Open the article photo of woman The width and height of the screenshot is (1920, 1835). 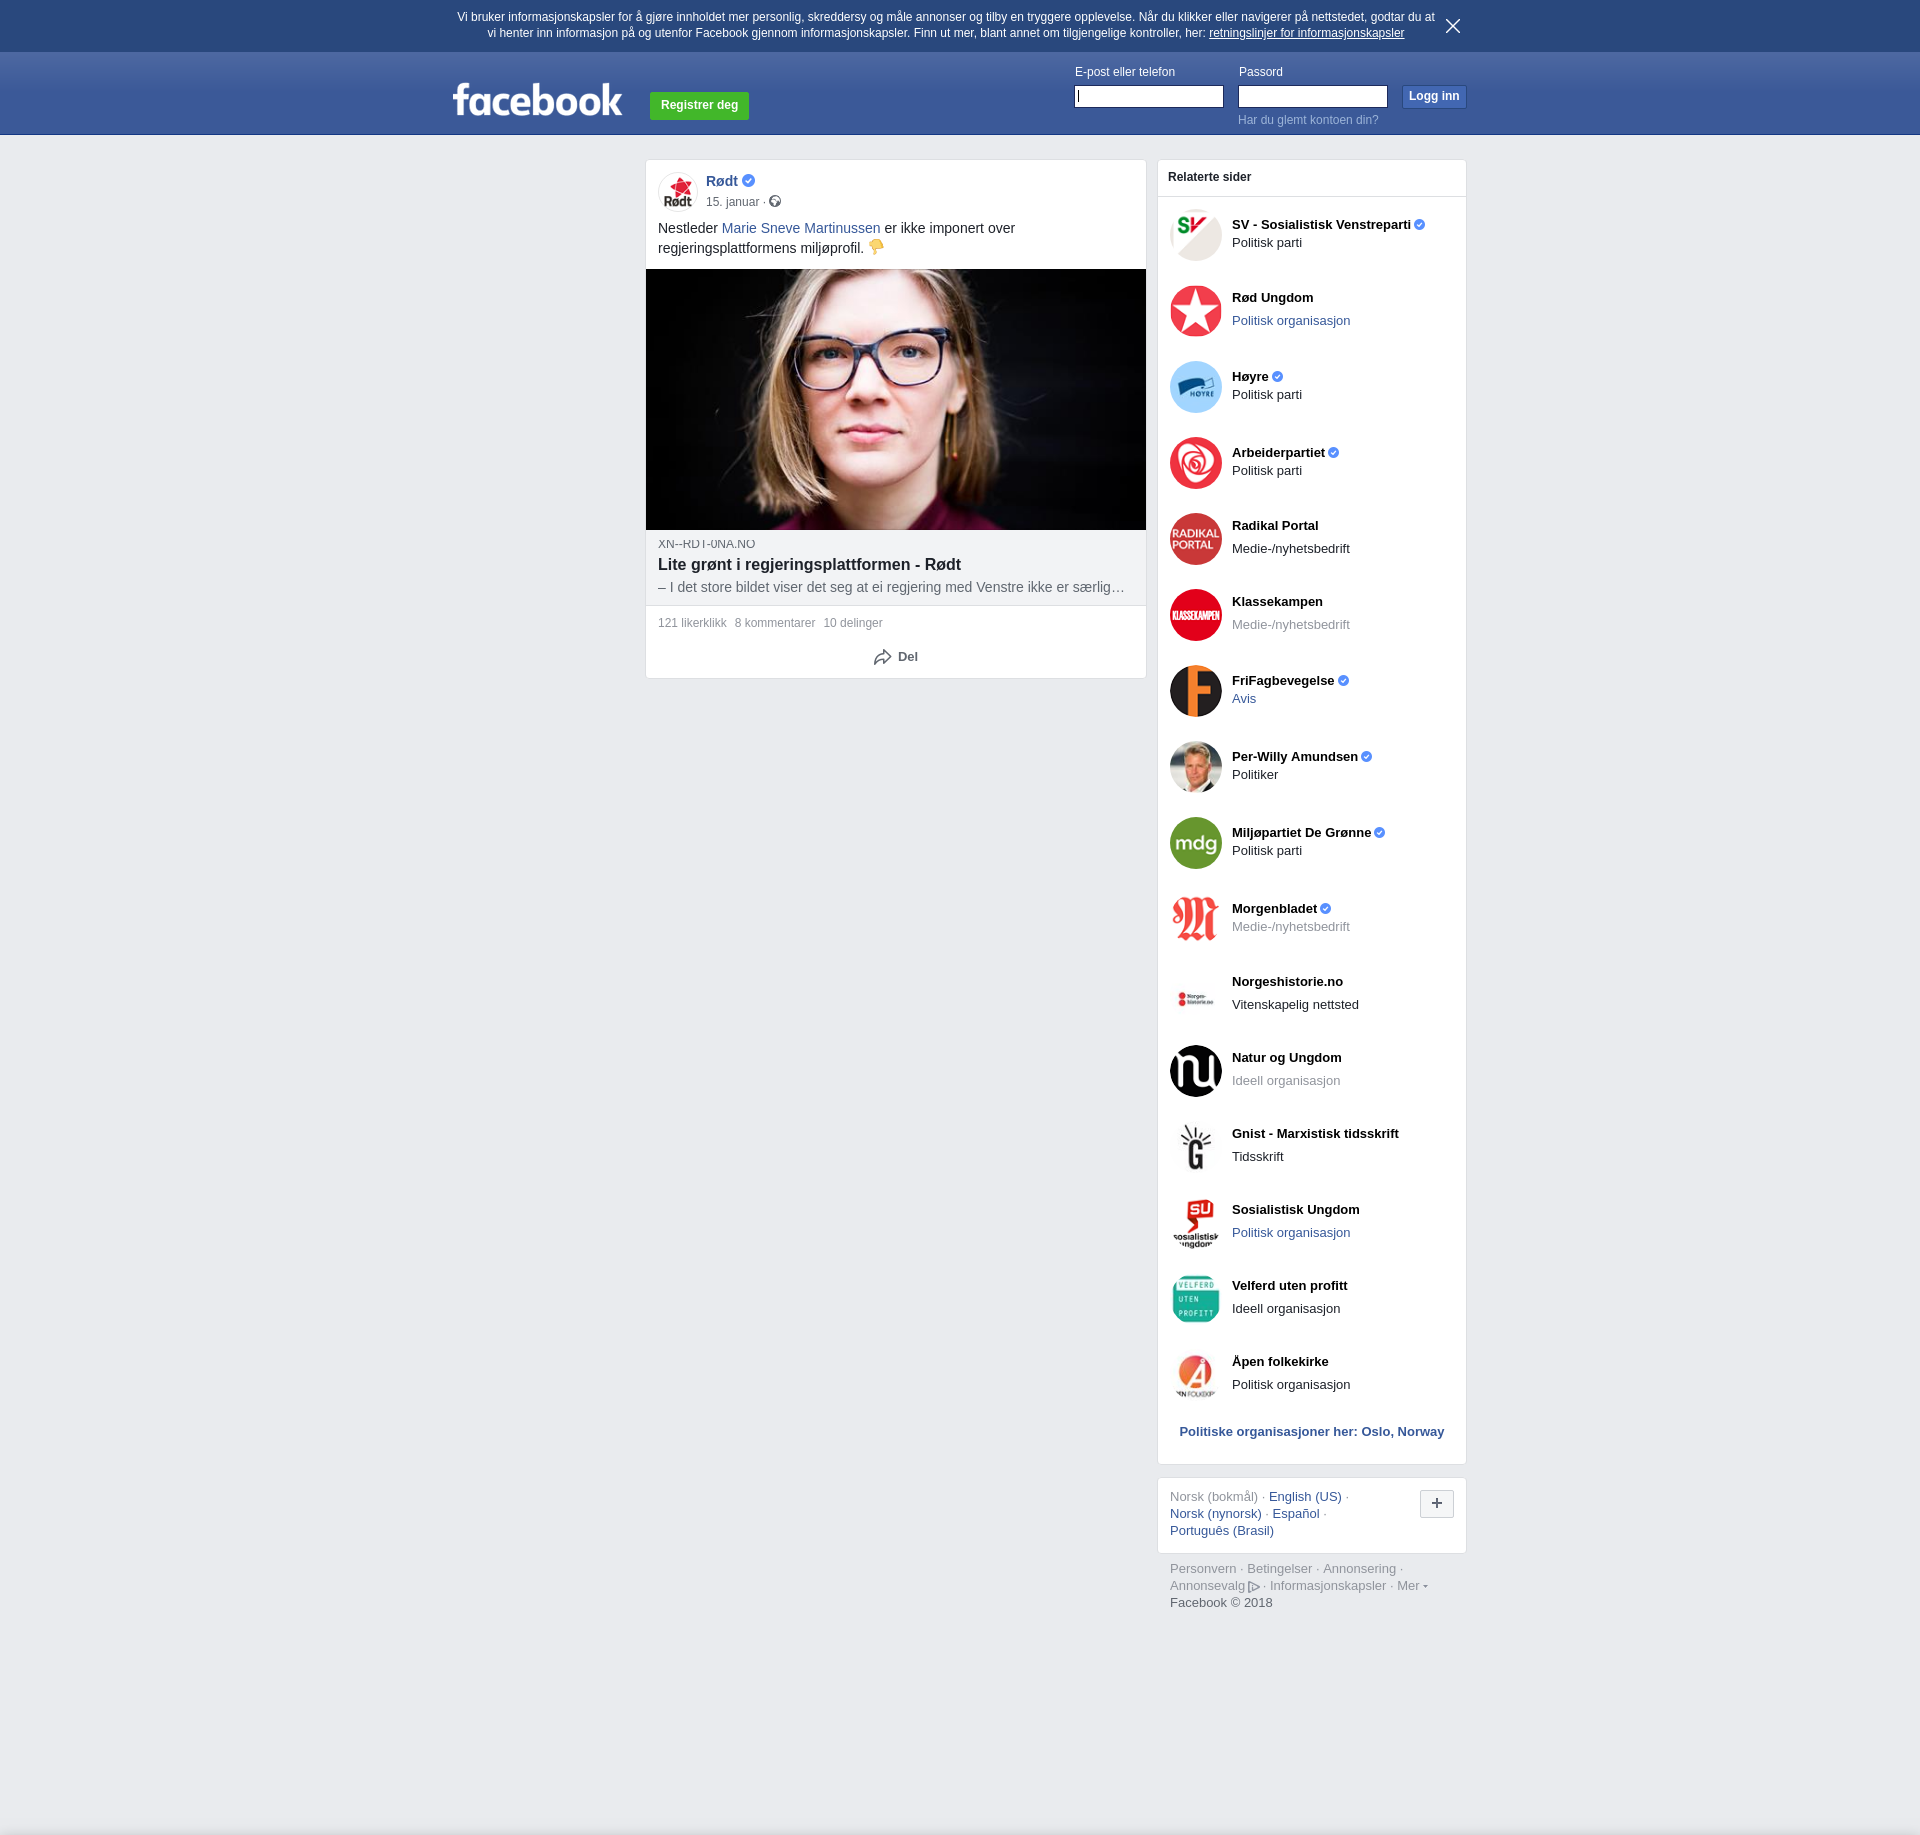pos(896,399)
